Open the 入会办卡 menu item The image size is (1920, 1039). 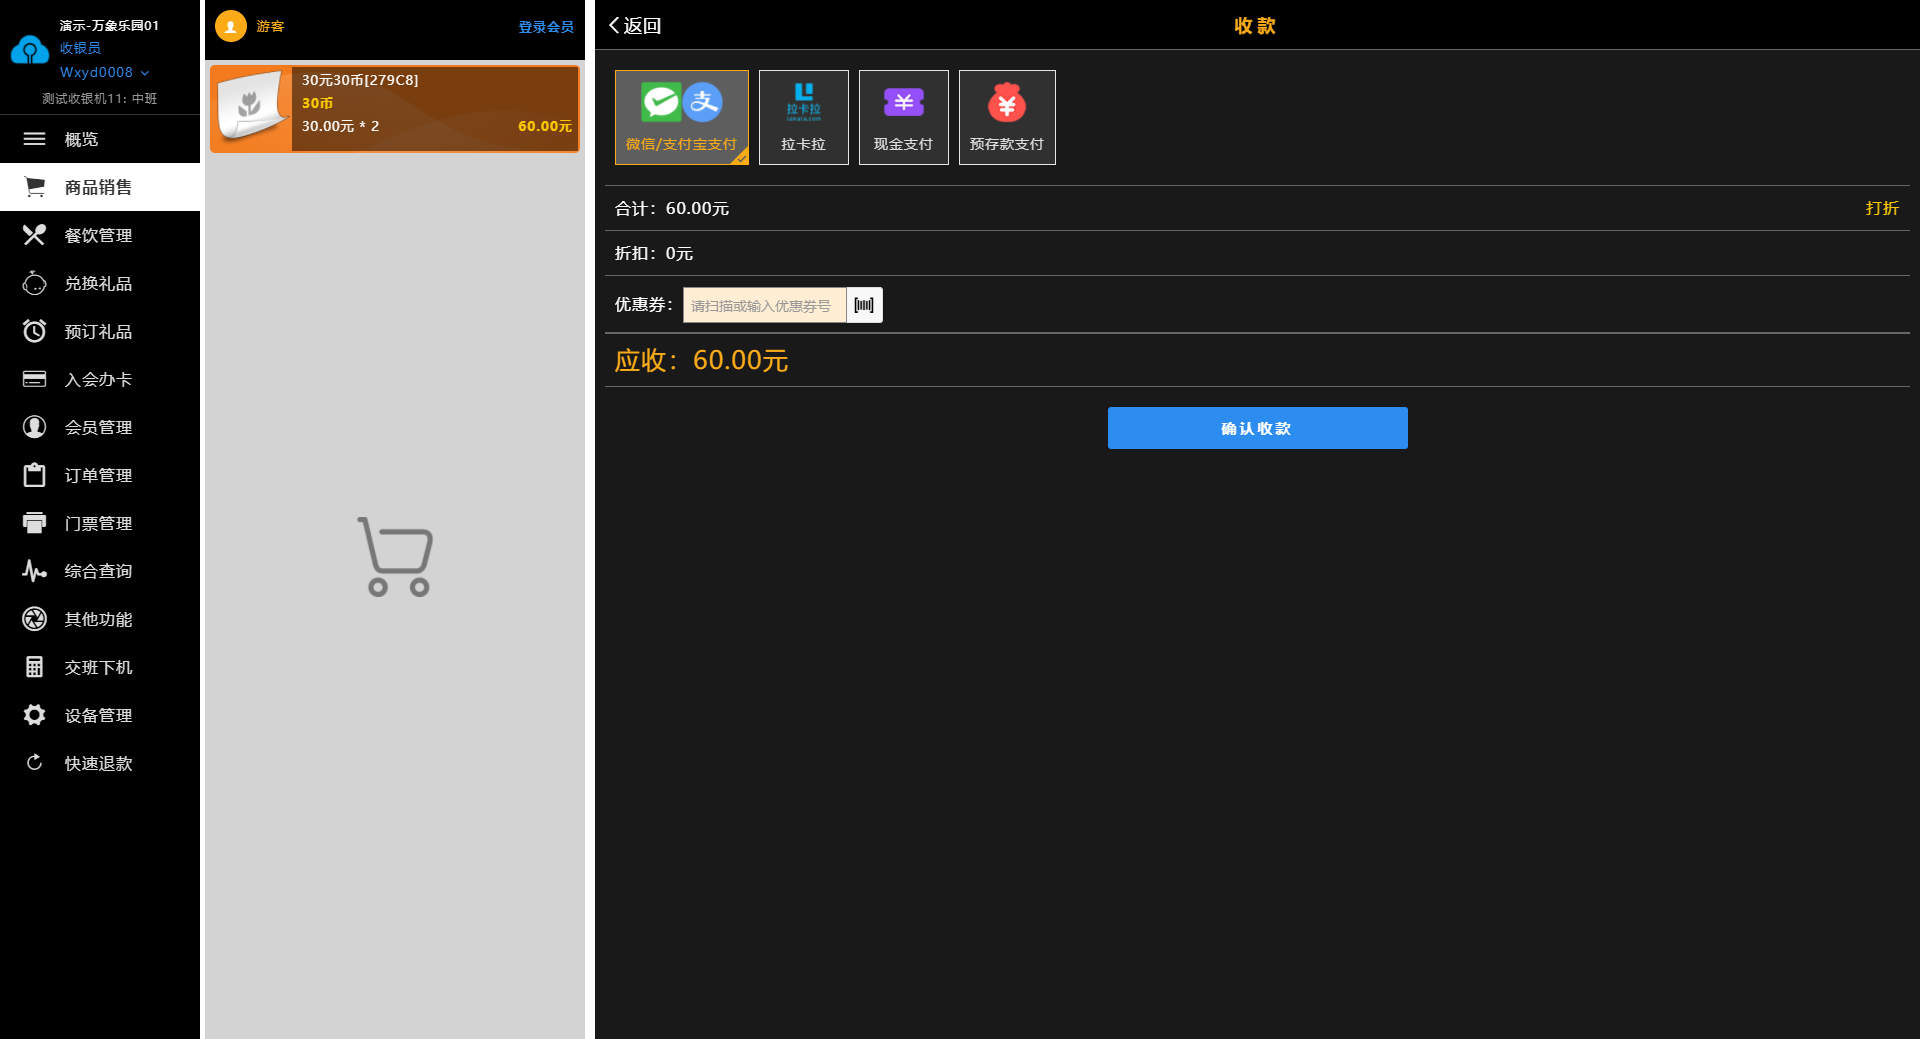100,379
